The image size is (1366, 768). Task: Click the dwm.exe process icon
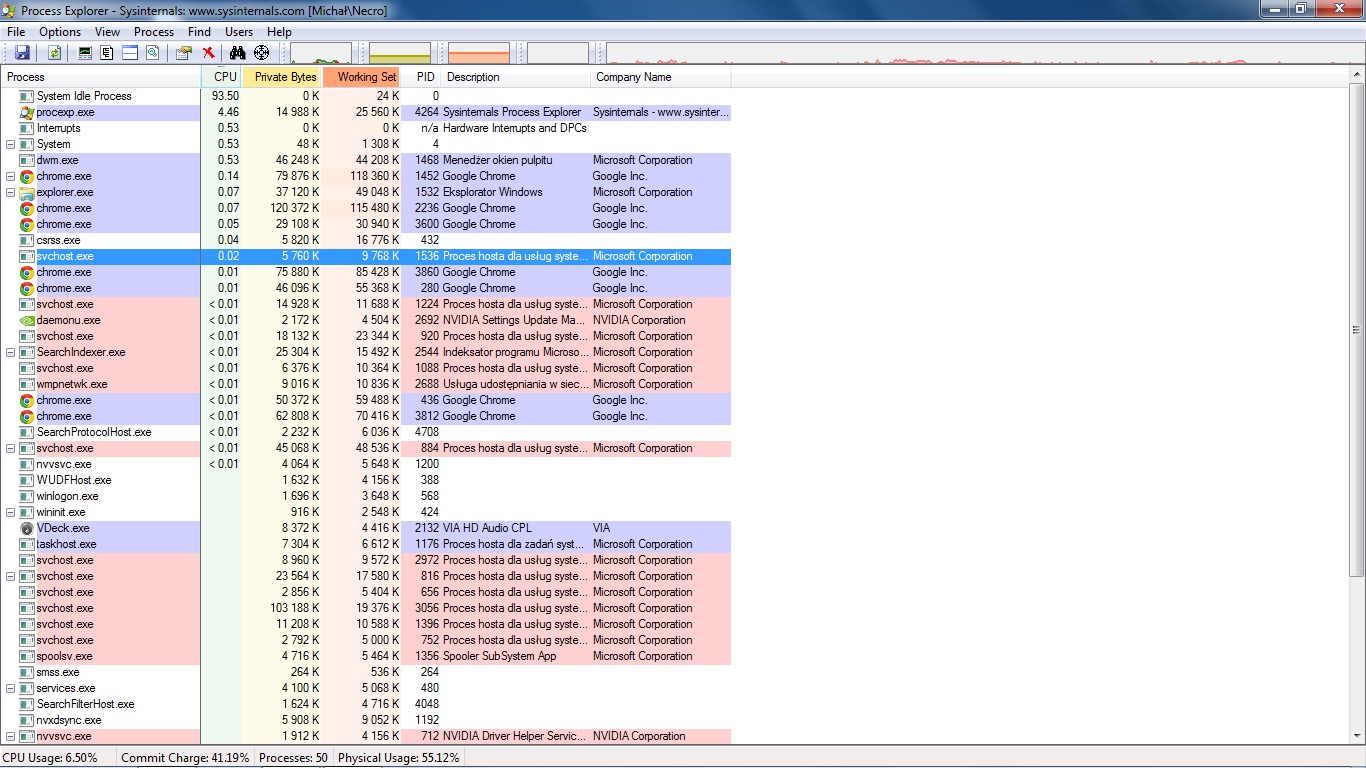pyautogui.click(x=27, y=160)
